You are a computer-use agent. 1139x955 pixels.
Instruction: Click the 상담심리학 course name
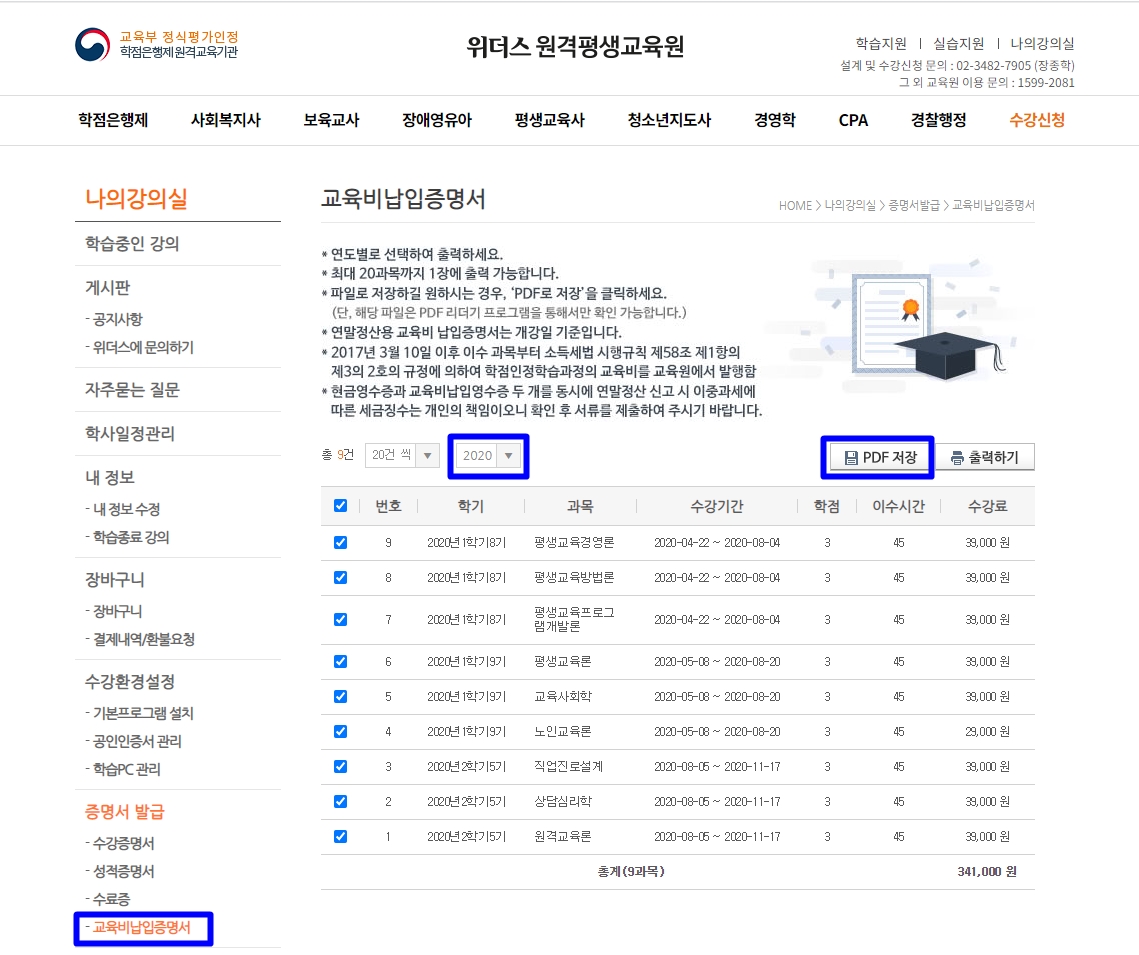(563, 801)
